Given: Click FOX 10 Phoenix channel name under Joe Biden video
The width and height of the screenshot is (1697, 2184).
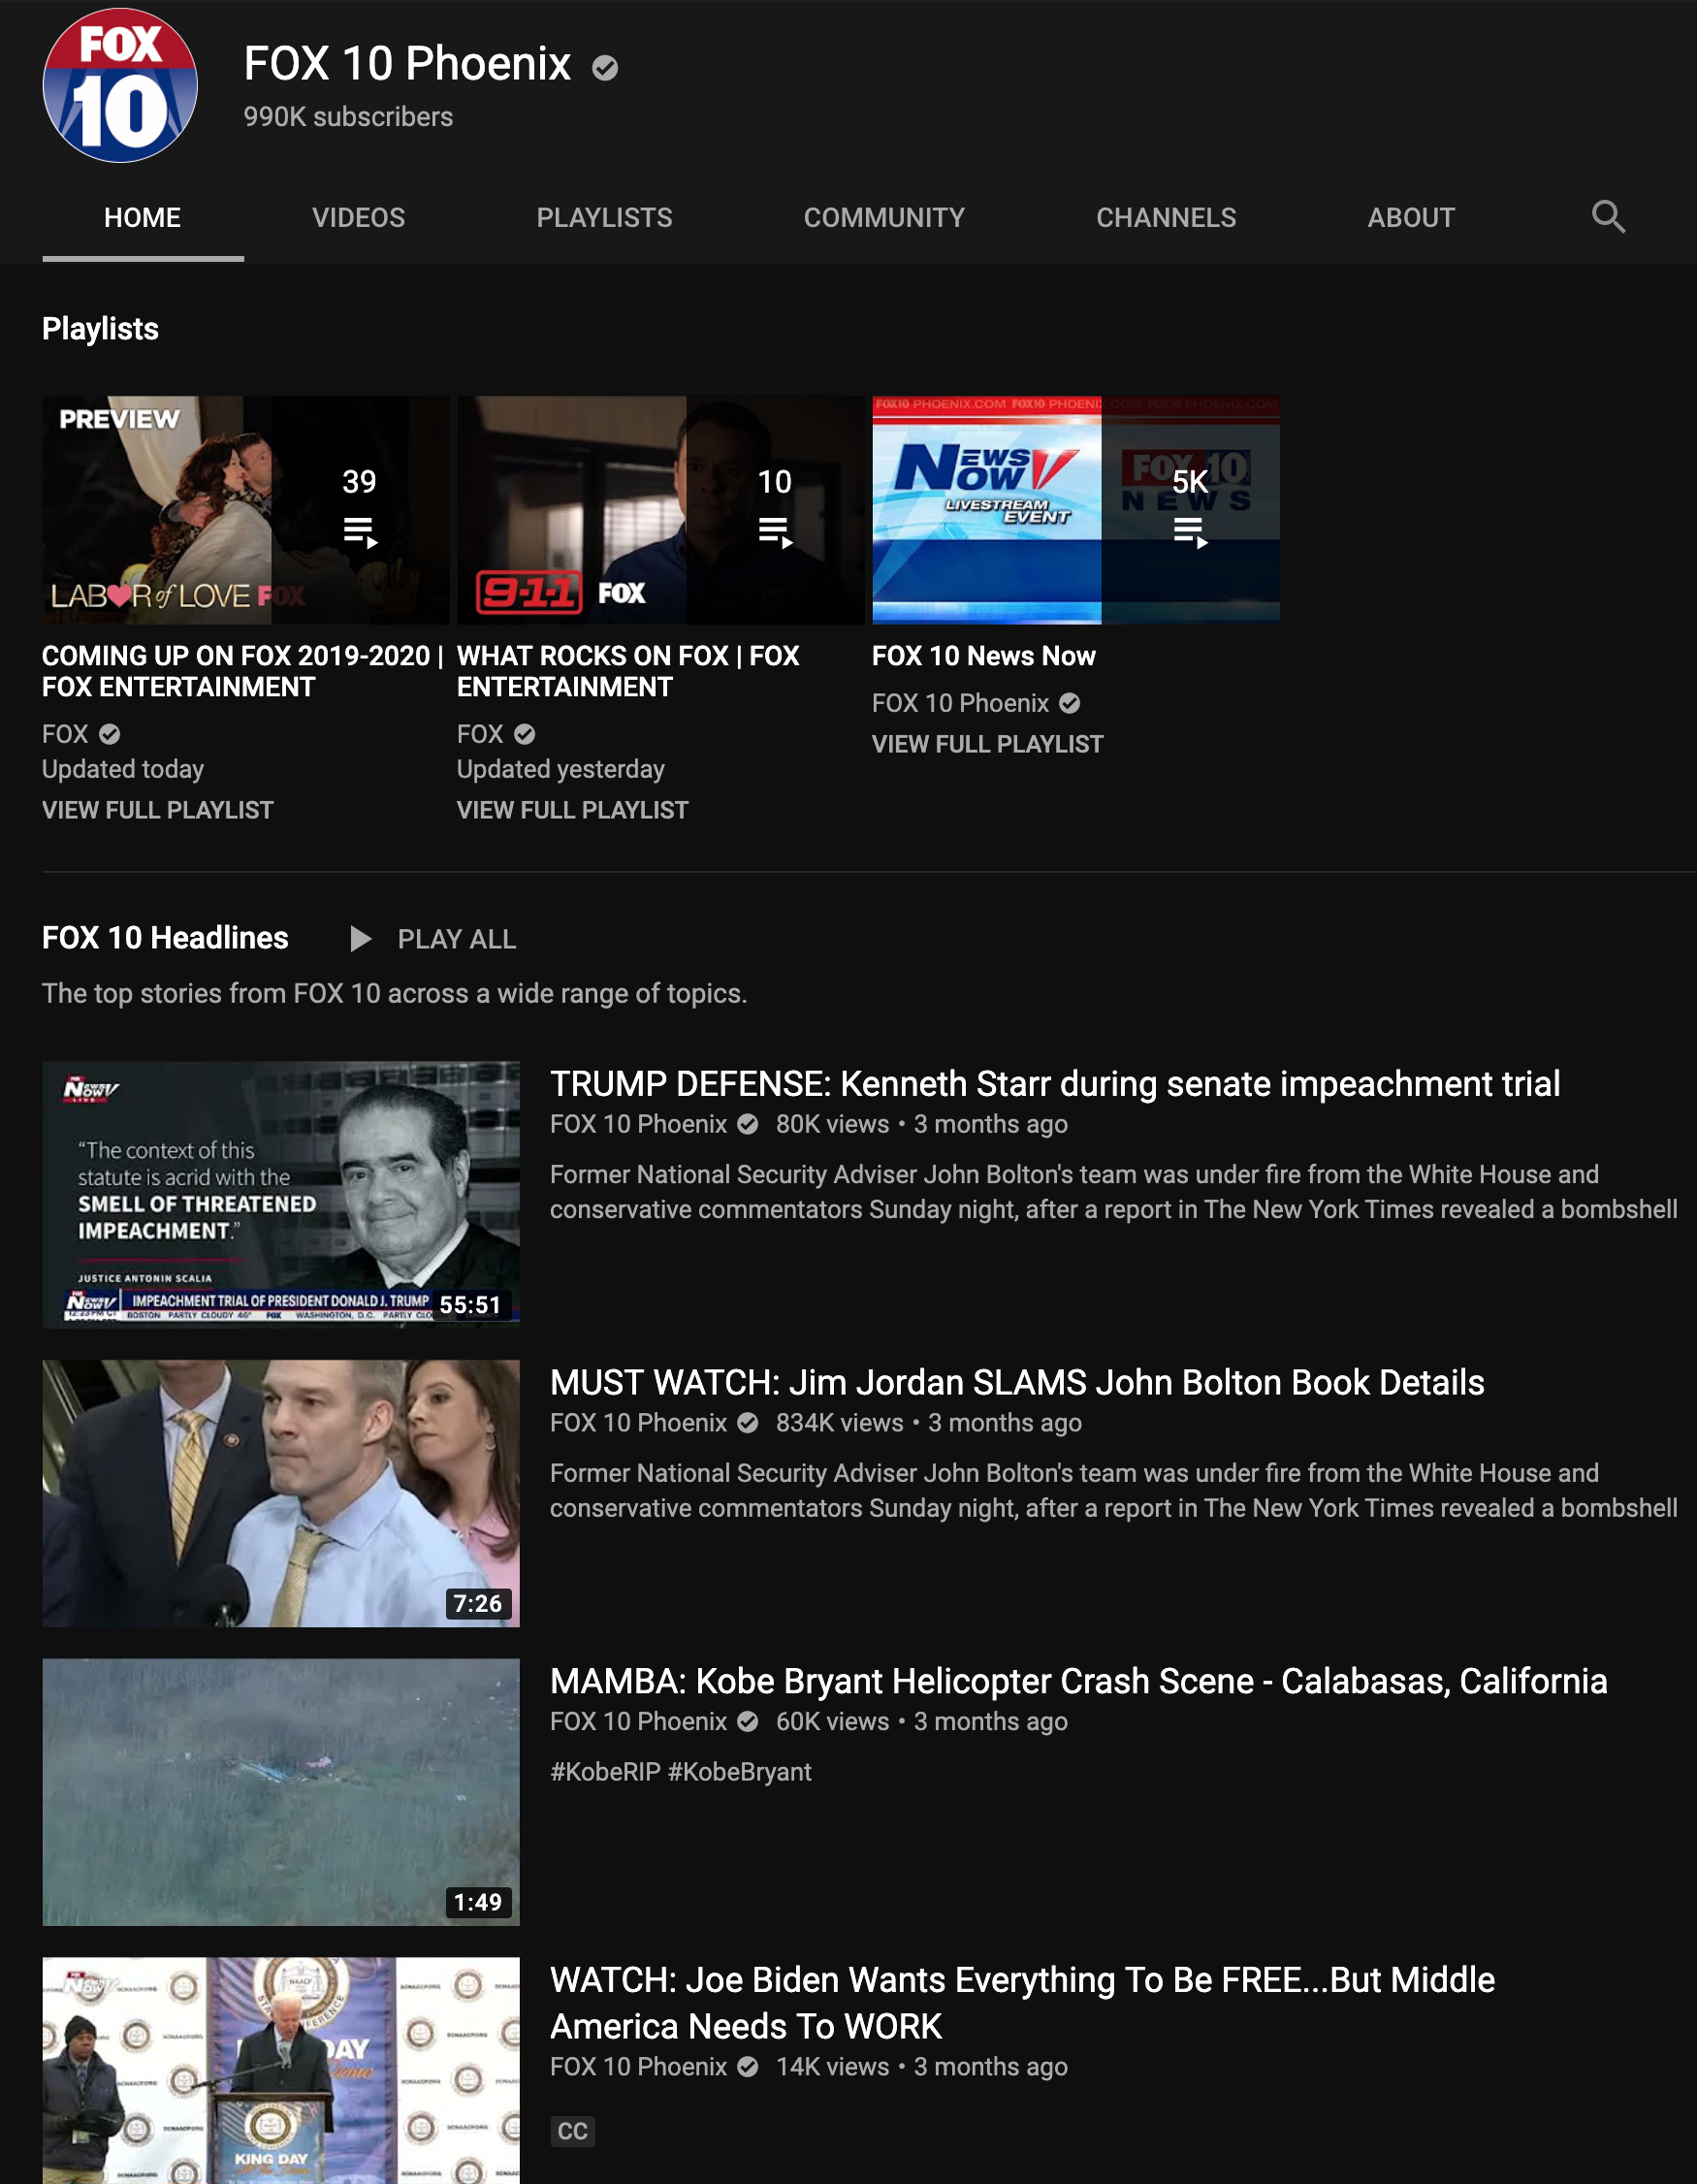Looking at the screenshot, I should 638,2066.
